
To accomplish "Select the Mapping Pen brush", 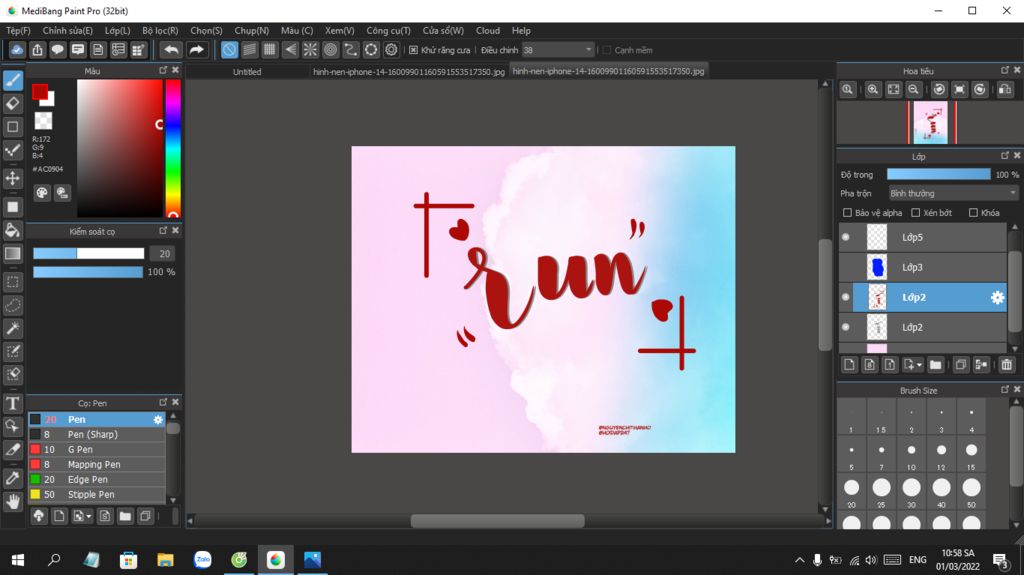I will (x=97, y=465).
